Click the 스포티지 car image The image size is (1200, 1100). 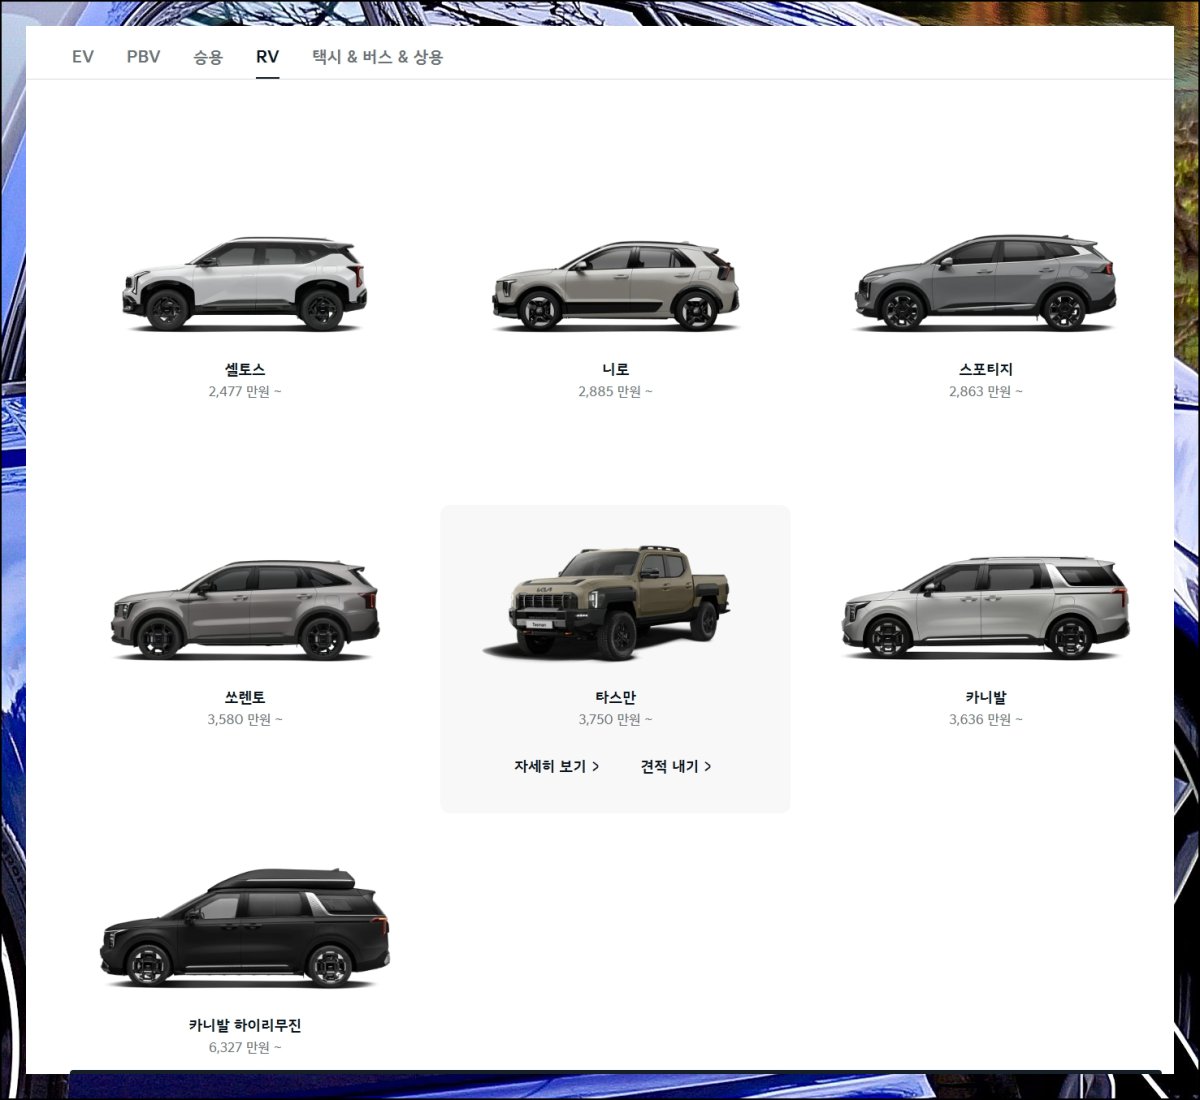(985, 283)
